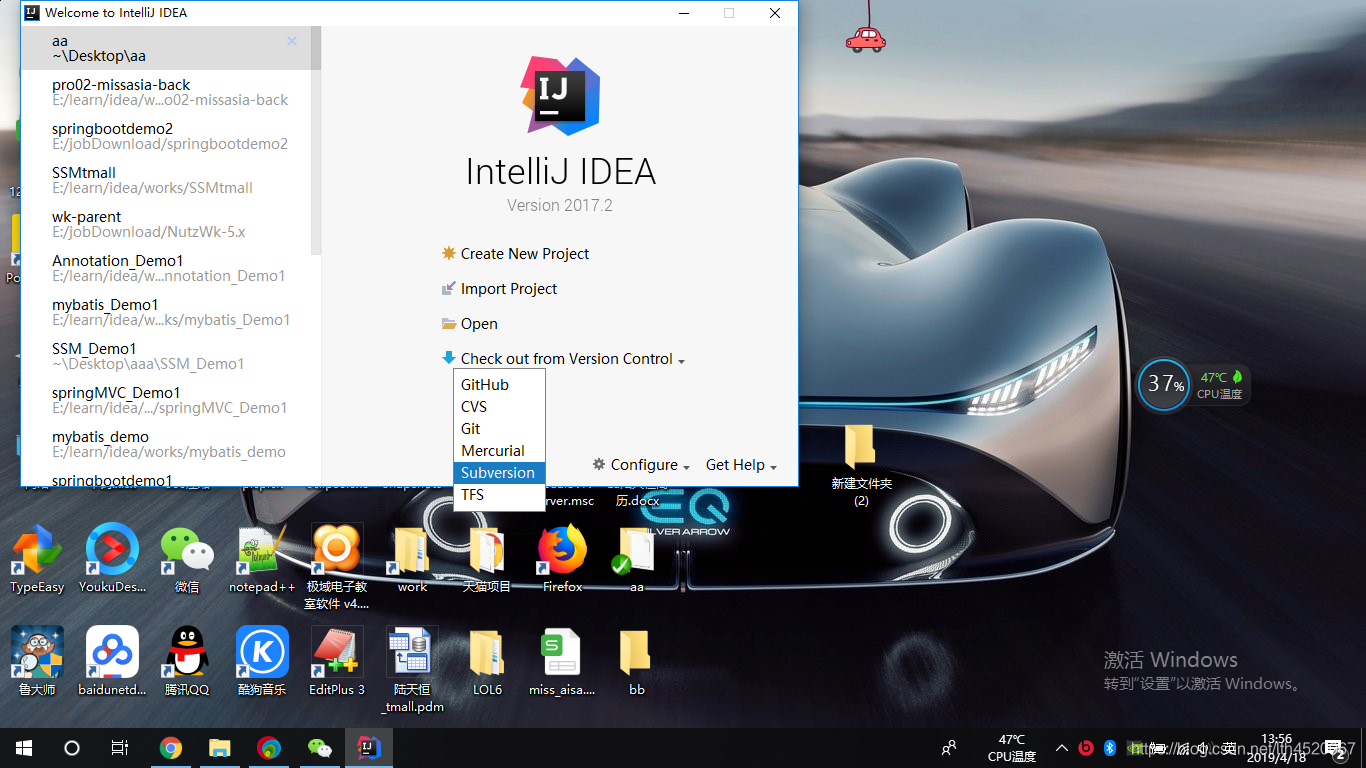Open TypeEasy desktop shortcut

point(37,559)
